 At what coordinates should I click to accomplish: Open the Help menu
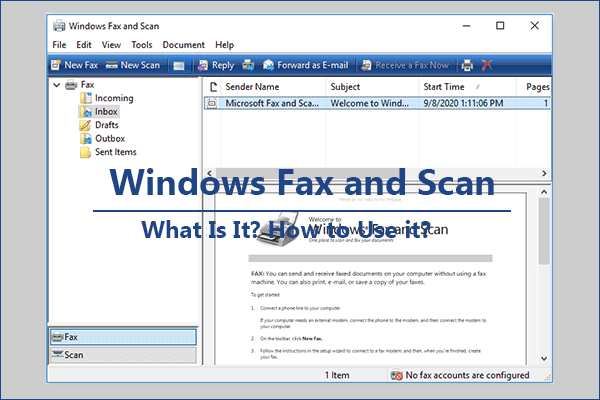click(x=224, y=45)
